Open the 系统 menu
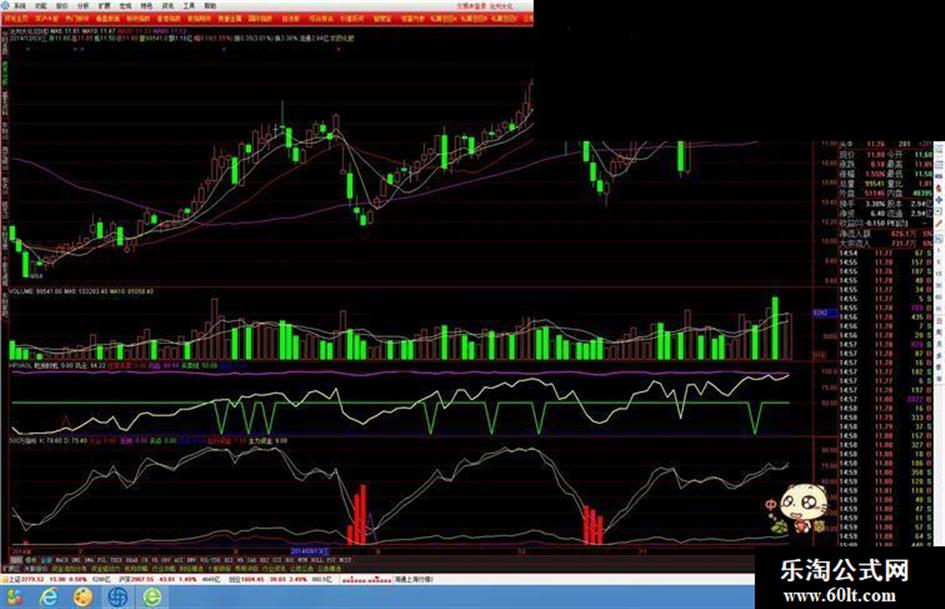Viewport: 945px width, 609px height. click(x=20, y=5)
